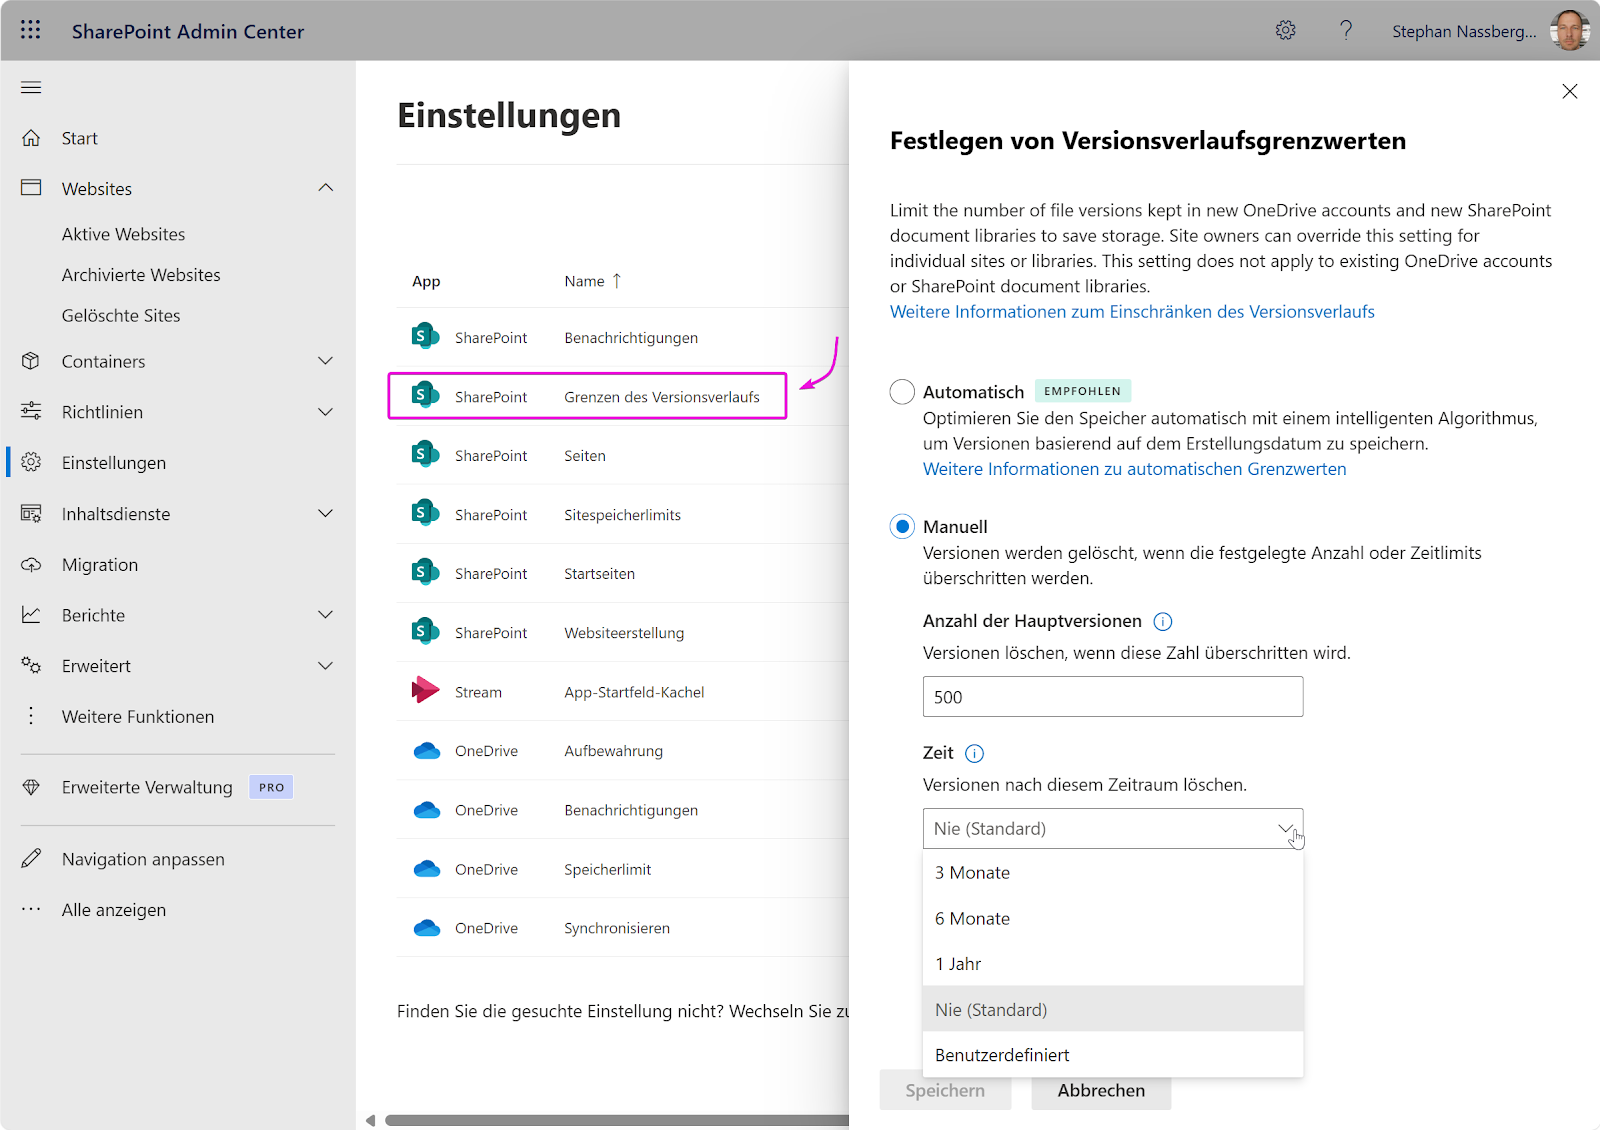1600x1130 pixels.
Task: Expand the Inhaltsdienste section chevron
Action: tap(326, 513)
